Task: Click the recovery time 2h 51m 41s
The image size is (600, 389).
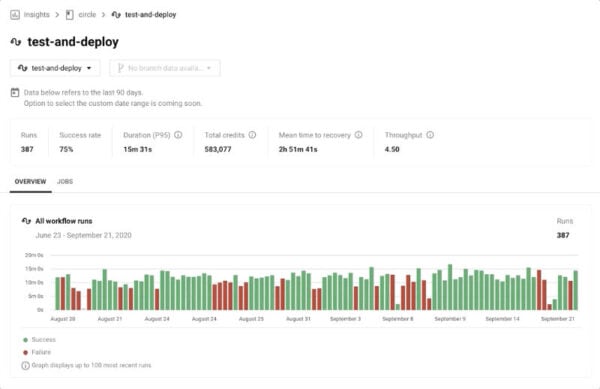Action: 298,149
